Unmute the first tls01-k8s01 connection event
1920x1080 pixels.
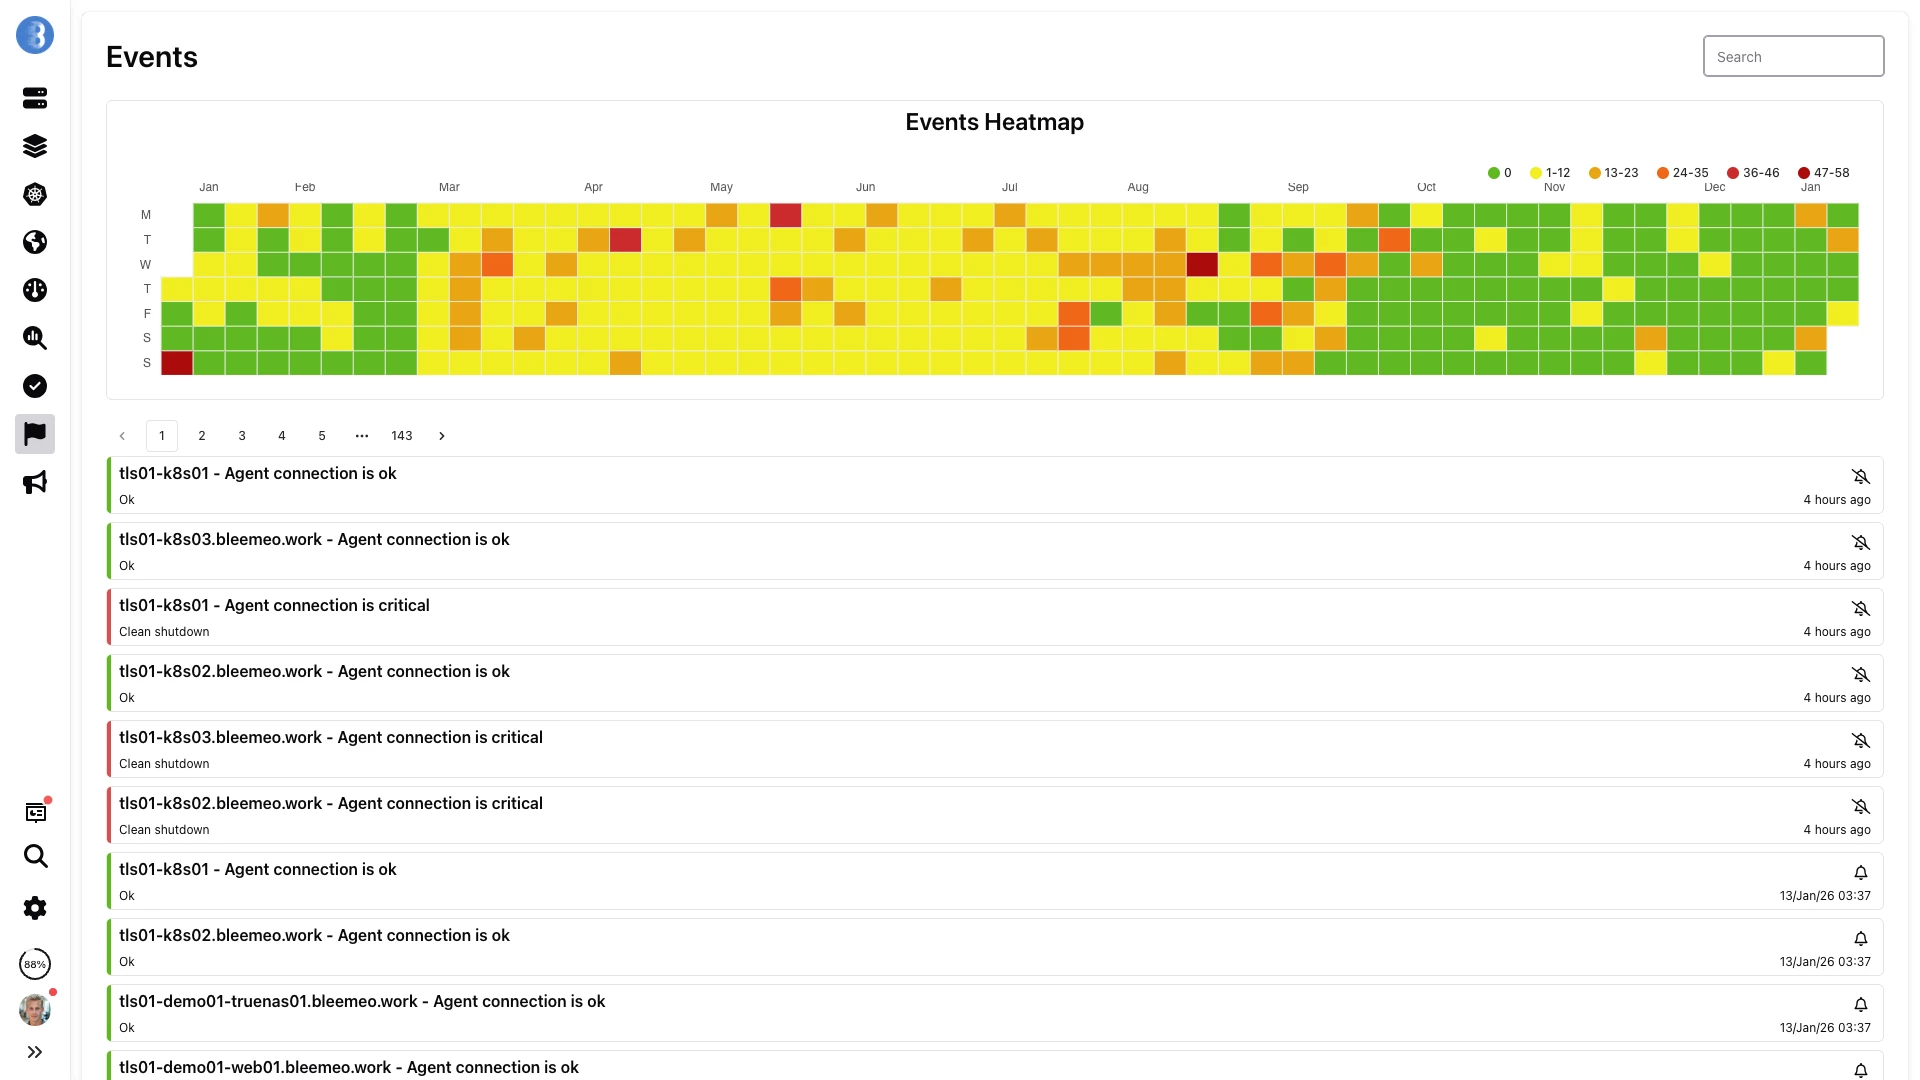coord(1861,477)
